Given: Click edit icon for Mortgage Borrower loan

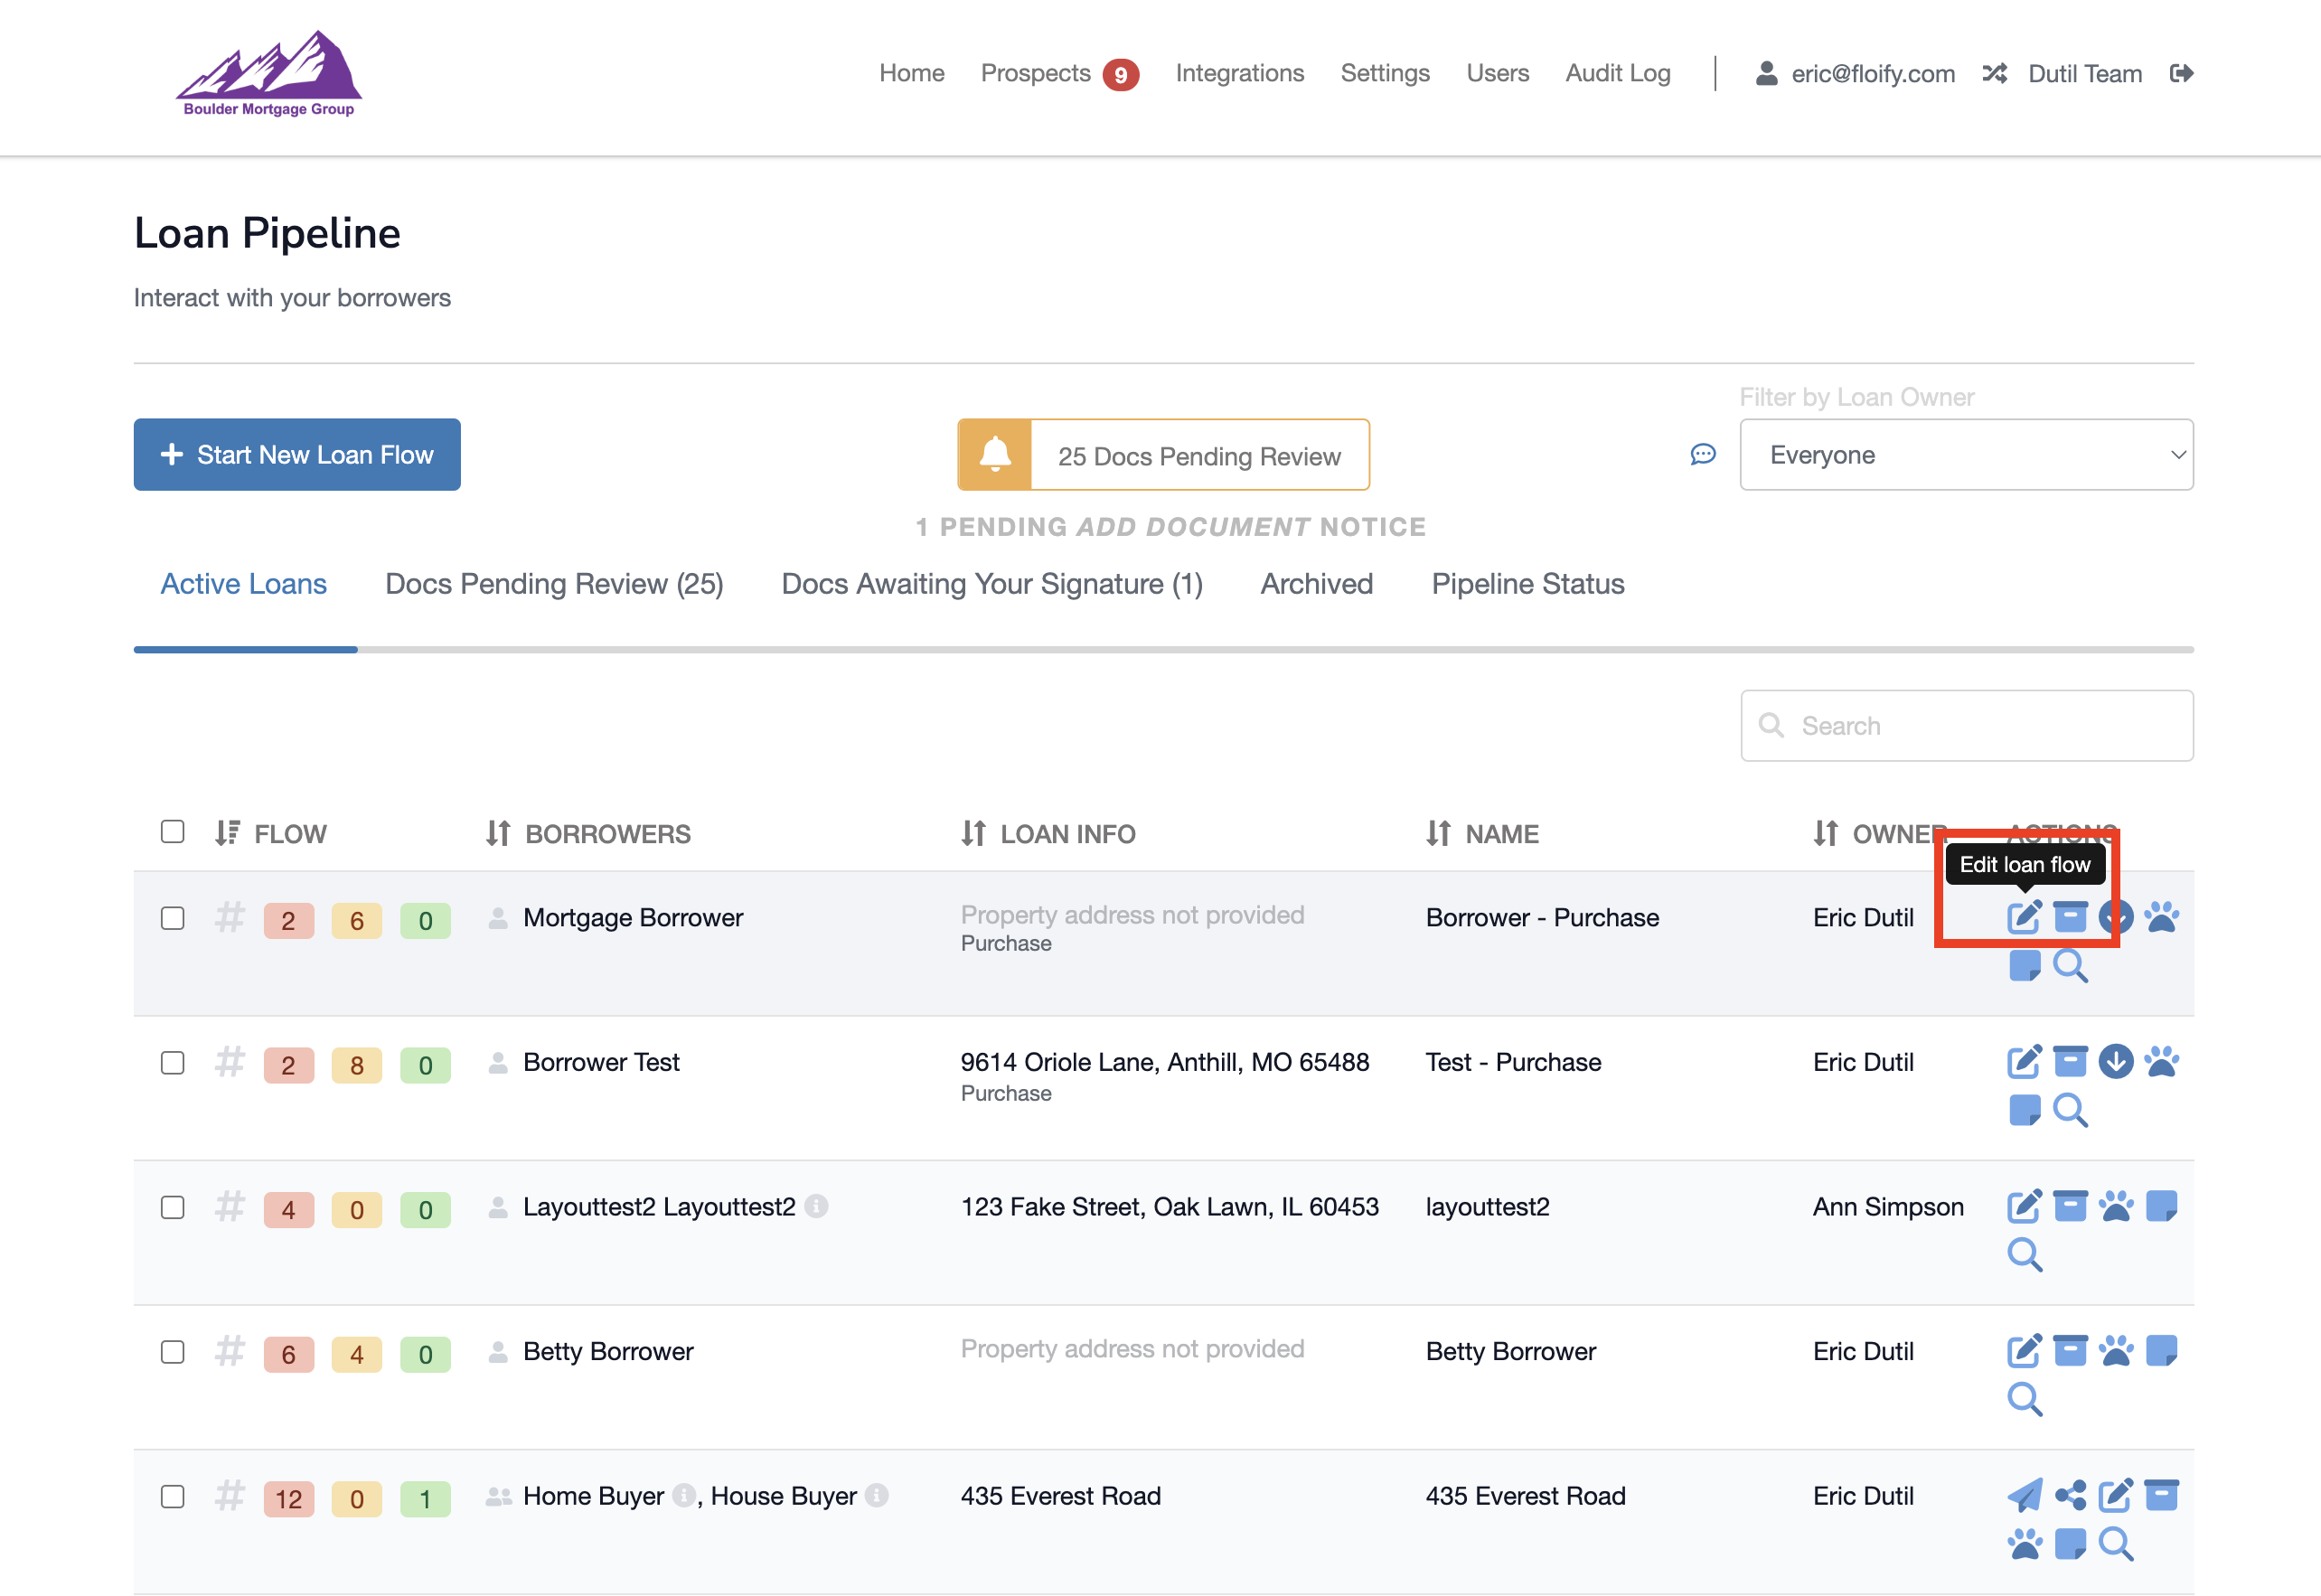Looking at the screenshot, I should [x=2024, y=916].
